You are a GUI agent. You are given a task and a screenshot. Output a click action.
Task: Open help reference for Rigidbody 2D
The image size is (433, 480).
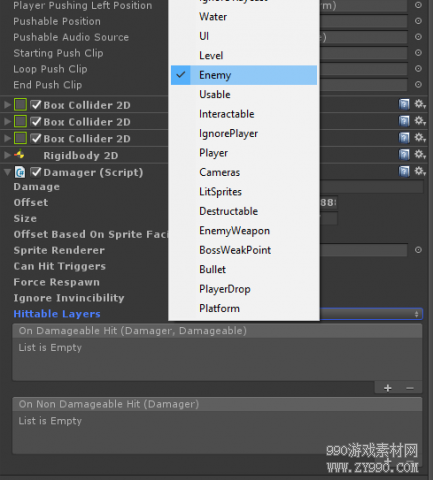tap(404, 155)
